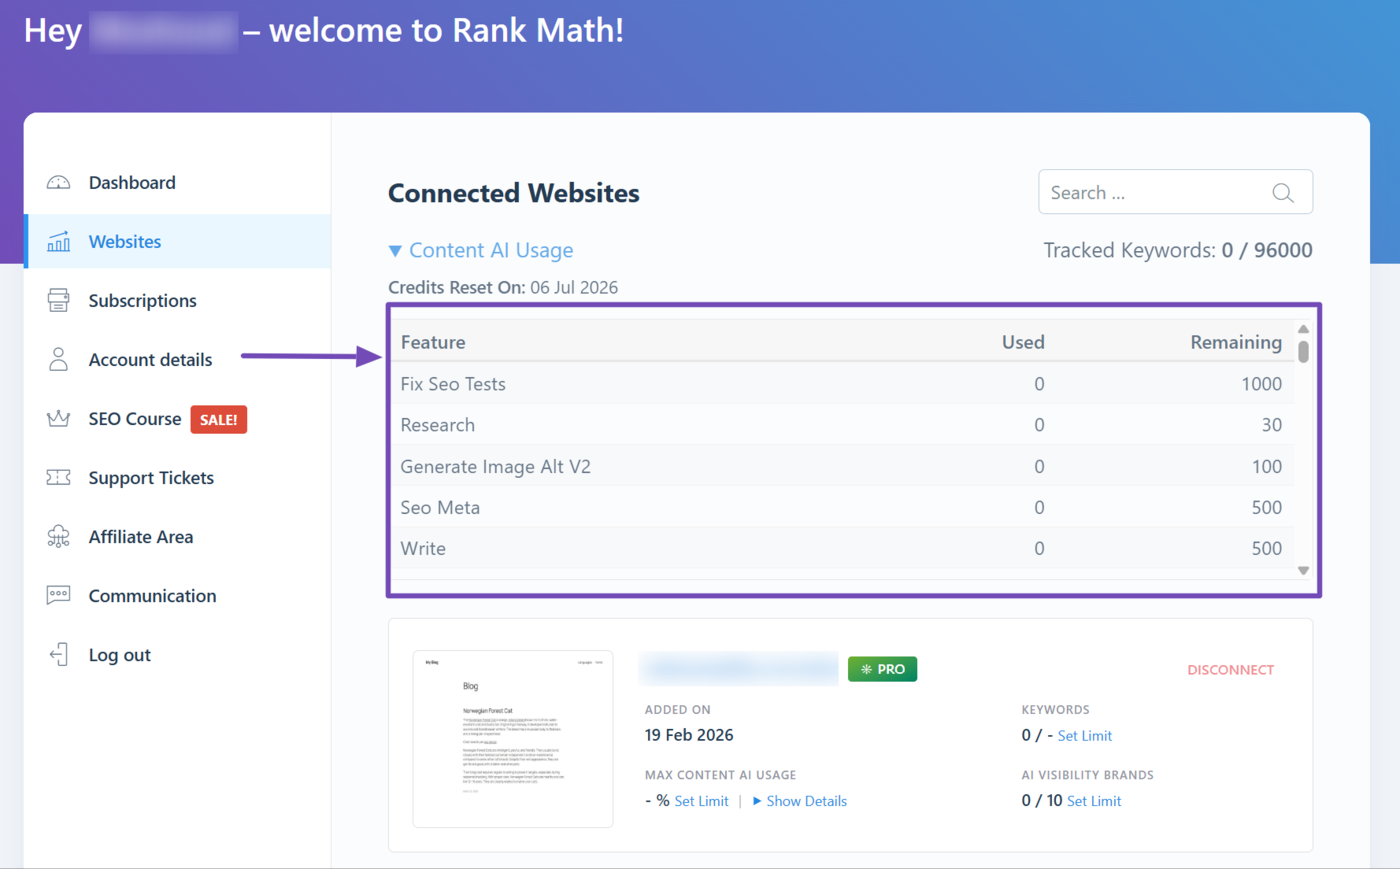Open SEO Course menu item

pyautogui.click(x=135, y=418)
